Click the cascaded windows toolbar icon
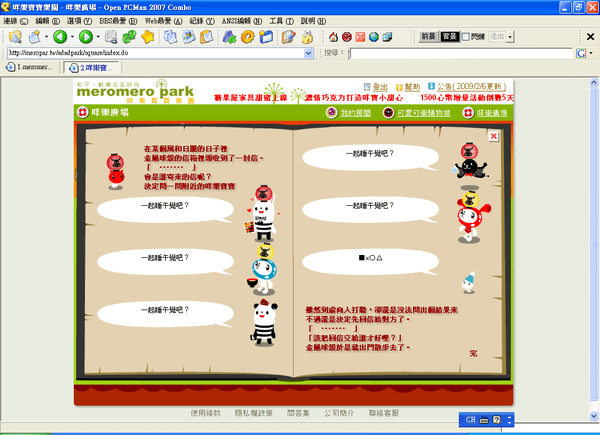 coord(387,37)
